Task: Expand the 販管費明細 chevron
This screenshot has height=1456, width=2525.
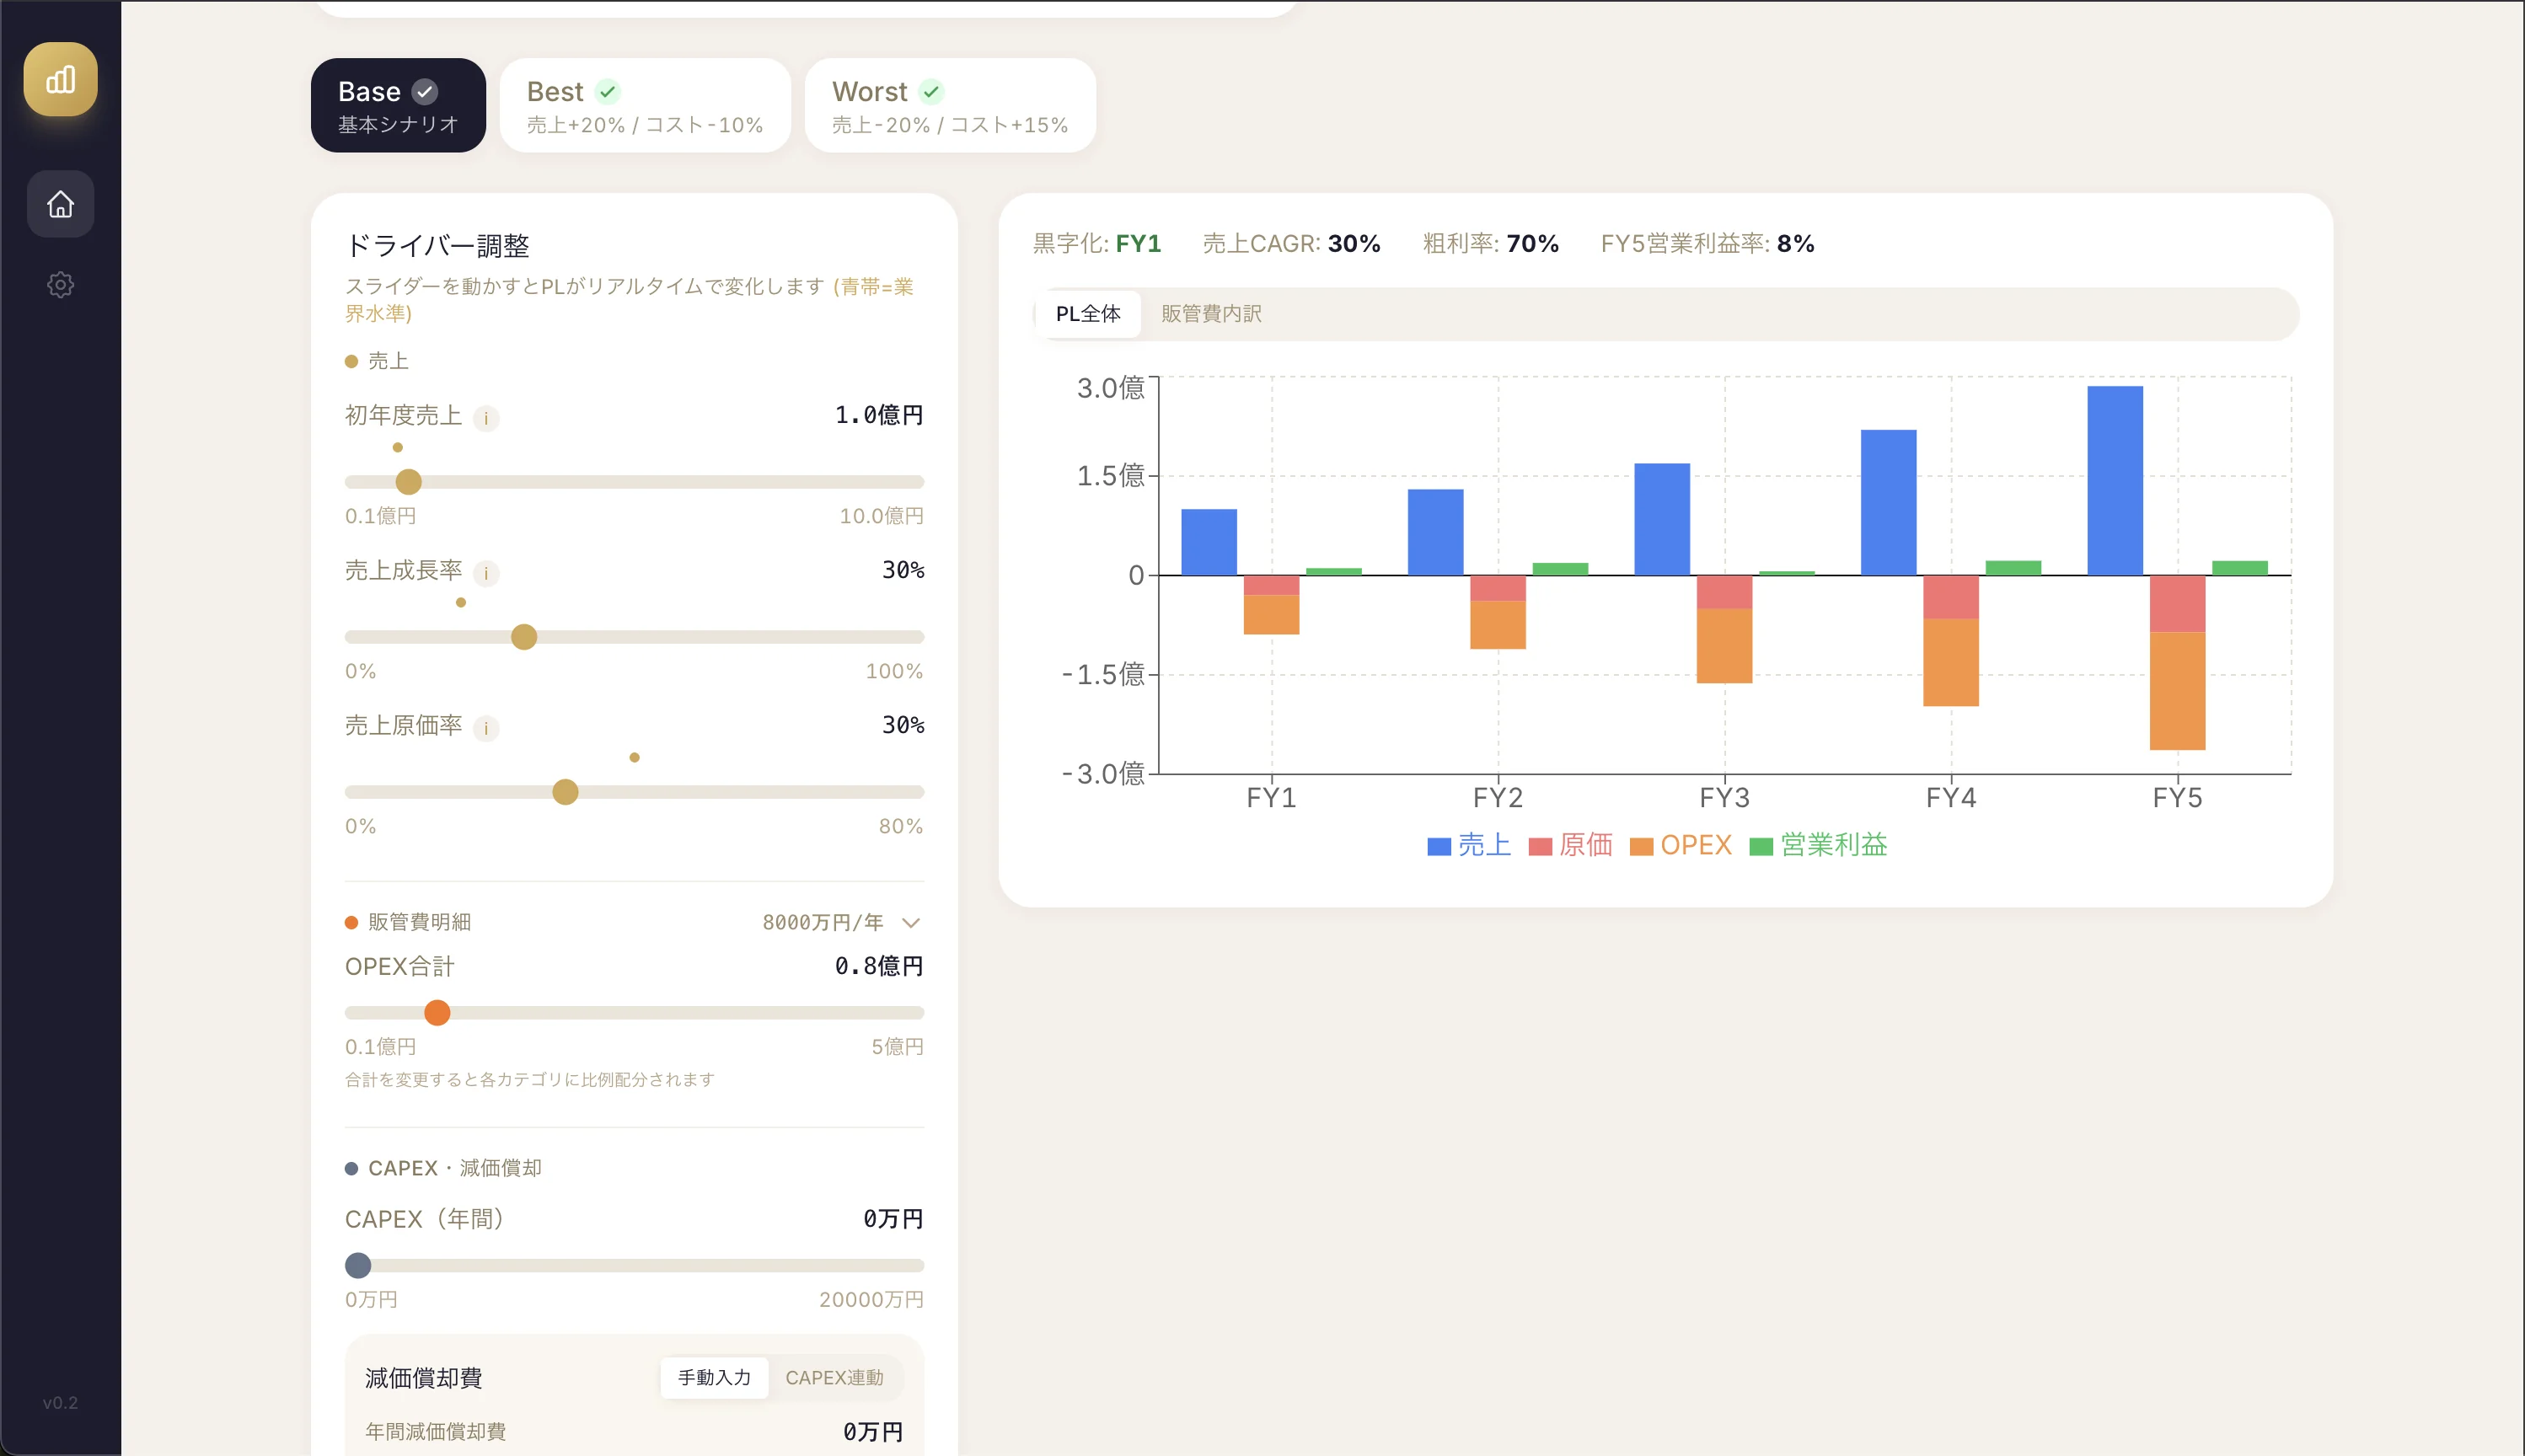Action: pos(911,922)
